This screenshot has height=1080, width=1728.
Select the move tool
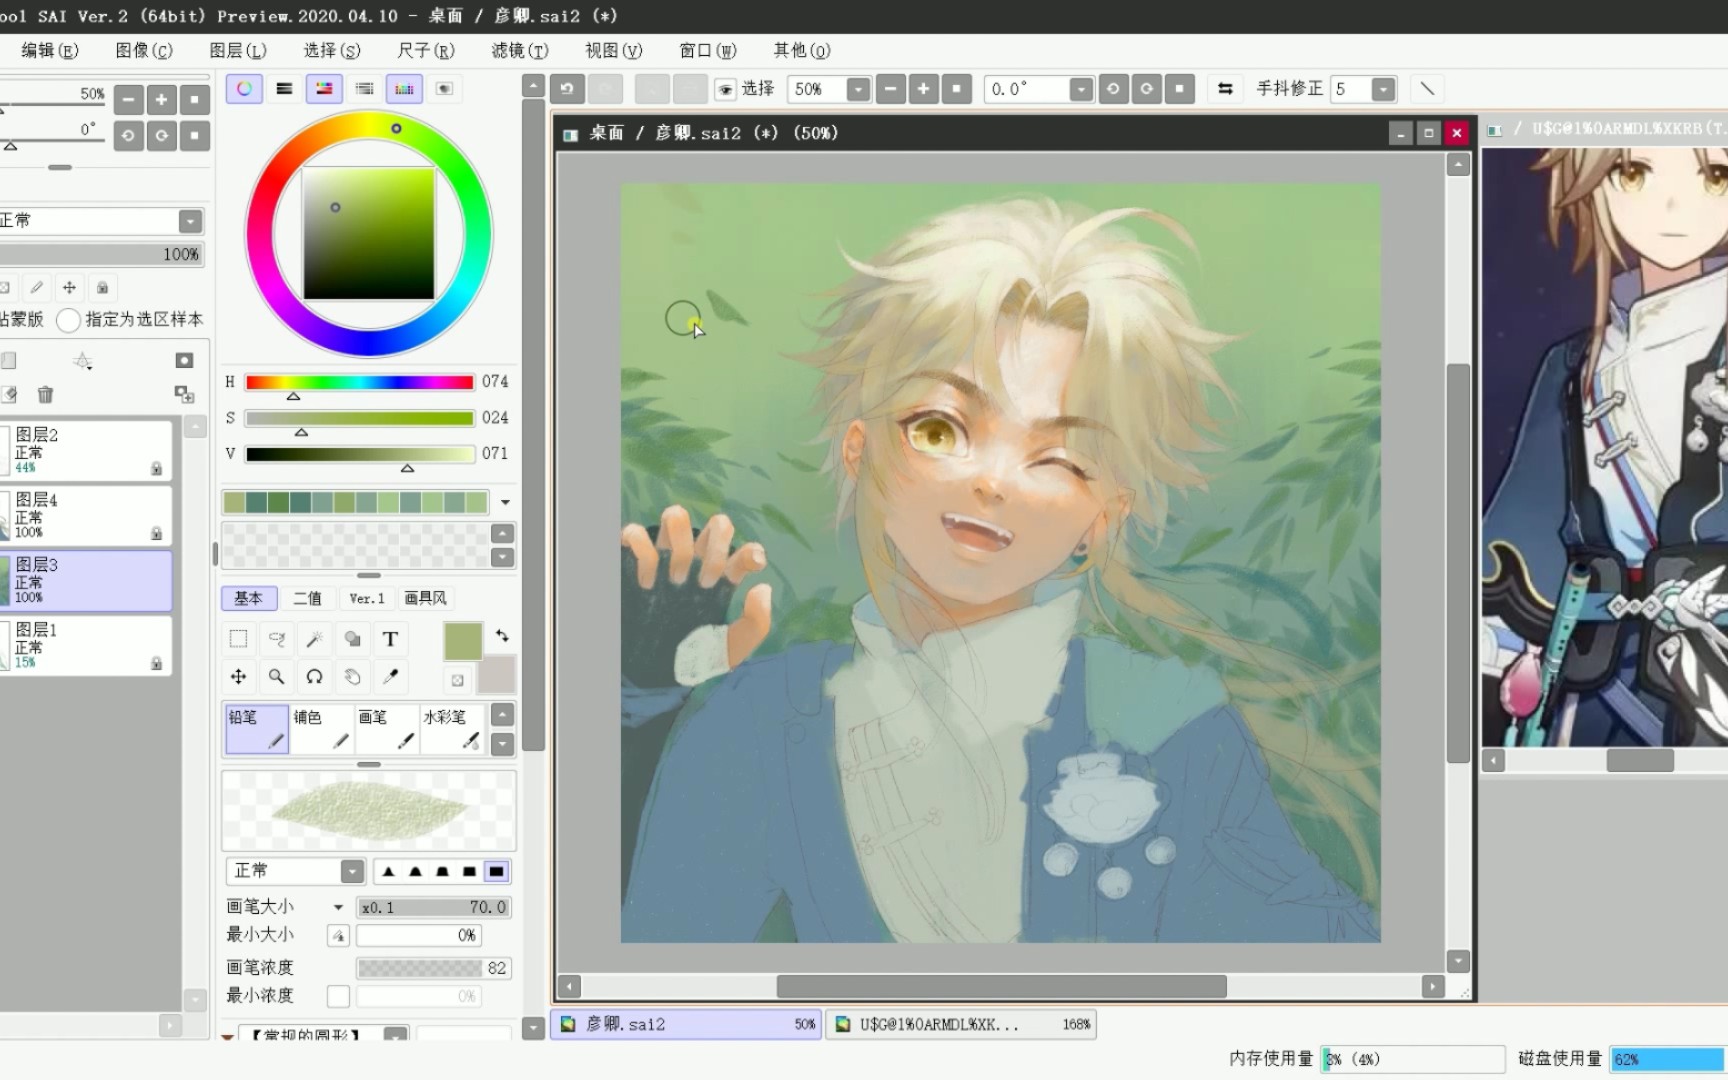click(x=238, y=677)
